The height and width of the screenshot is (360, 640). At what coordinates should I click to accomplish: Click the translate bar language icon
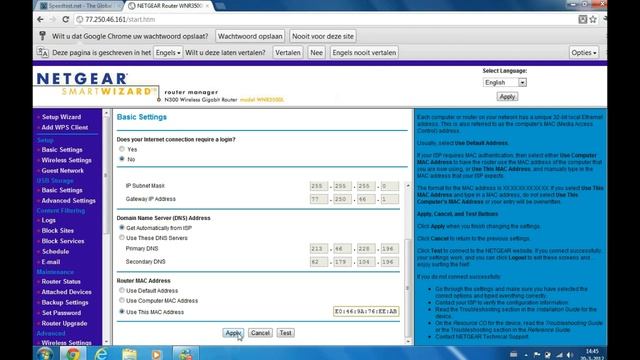[42, 52]
